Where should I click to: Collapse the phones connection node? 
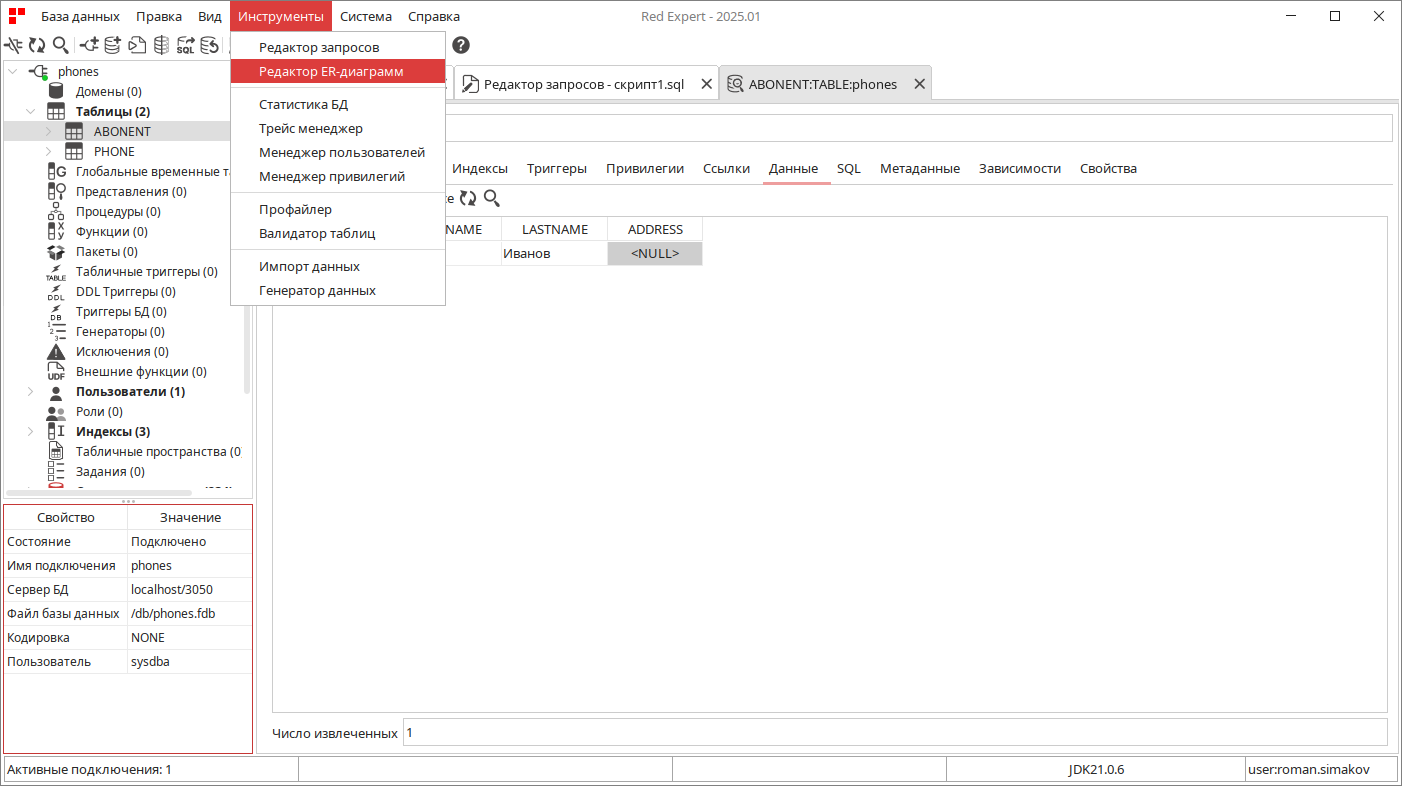(x=13, y=71)
